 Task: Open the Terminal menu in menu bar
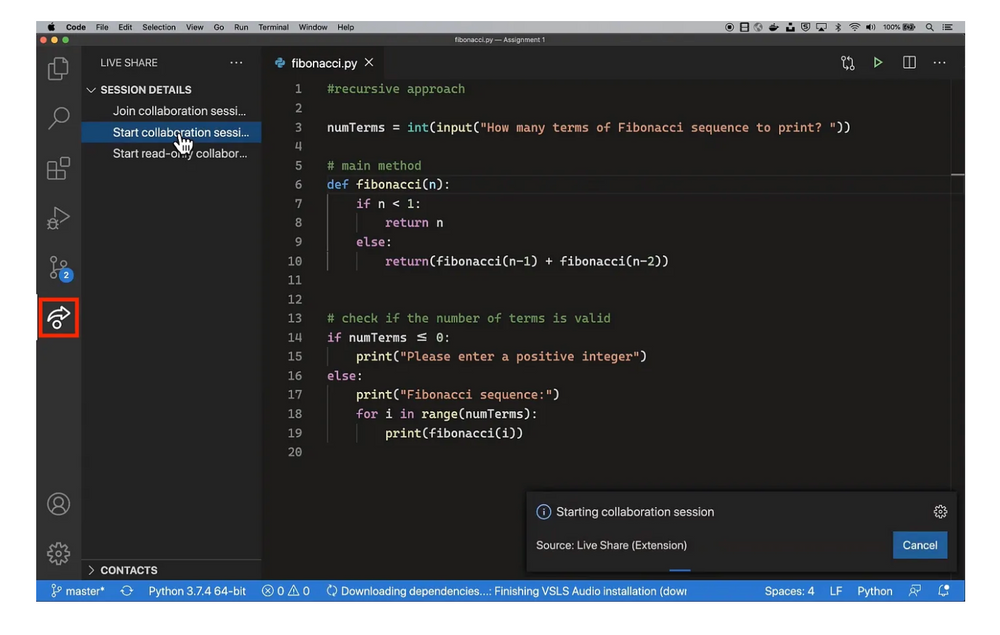coord(273,27)
